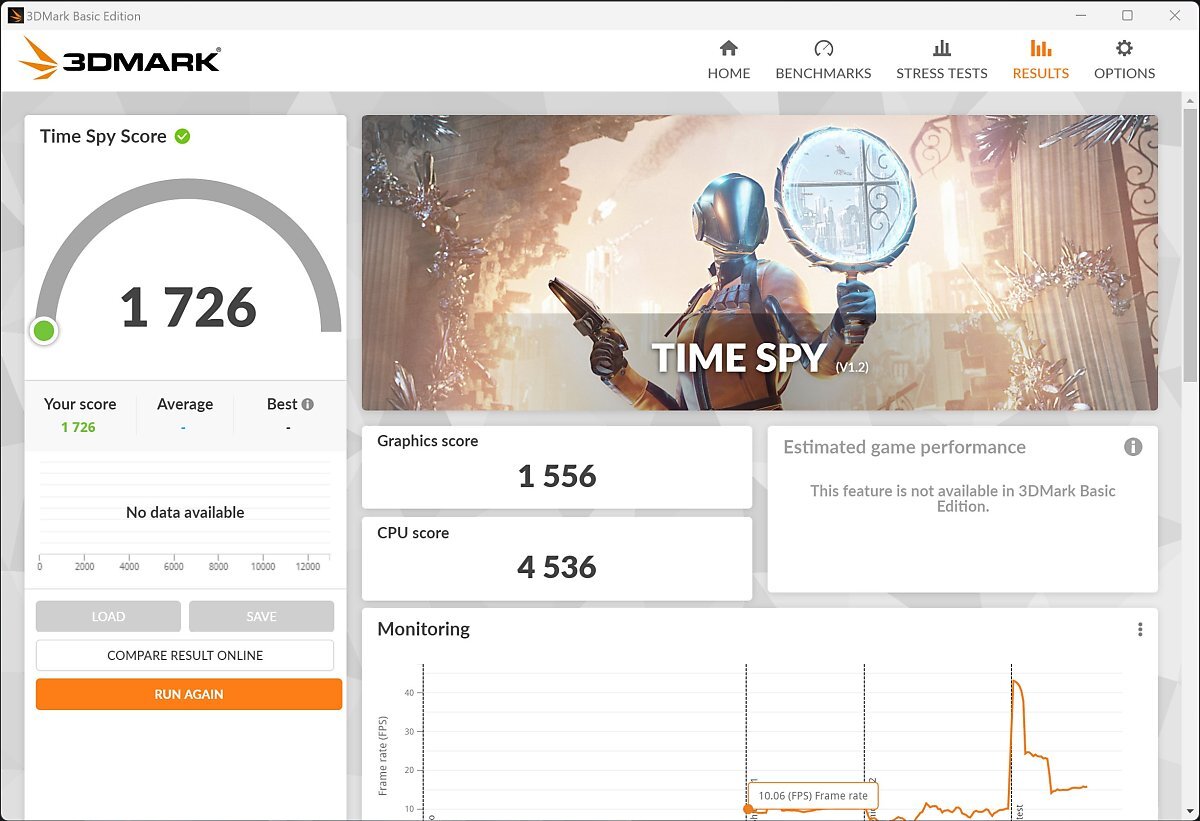Click the Your score value 1 726

(78, 427)
